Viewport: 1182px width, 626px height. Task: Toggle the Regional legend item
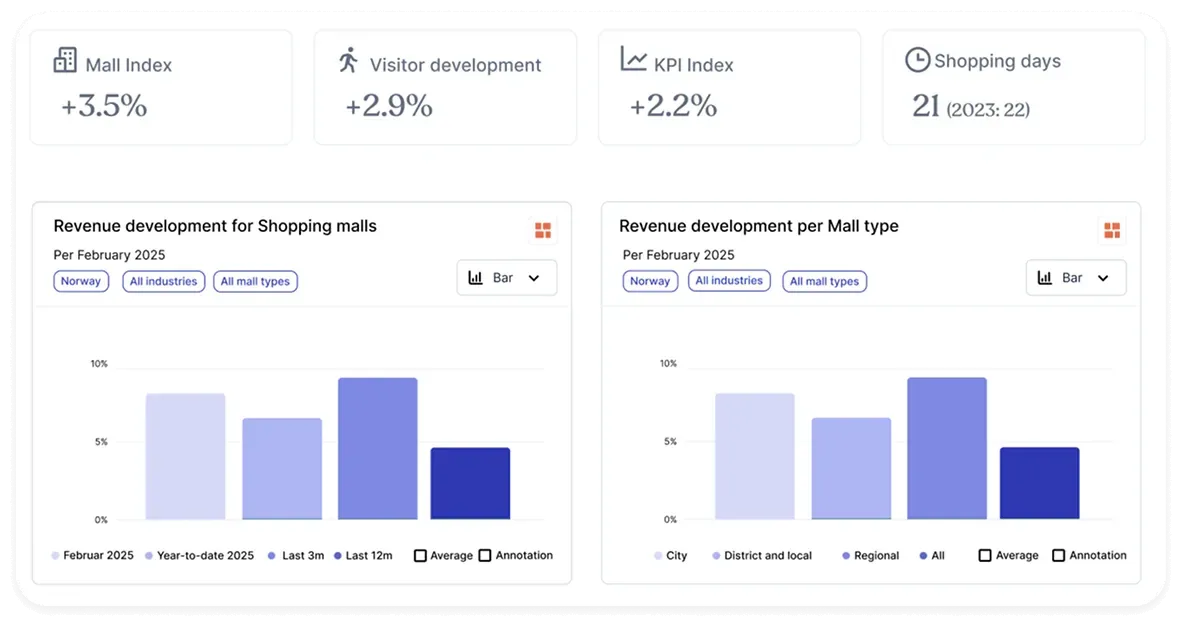pyautogui.click(x=870, y=555)
